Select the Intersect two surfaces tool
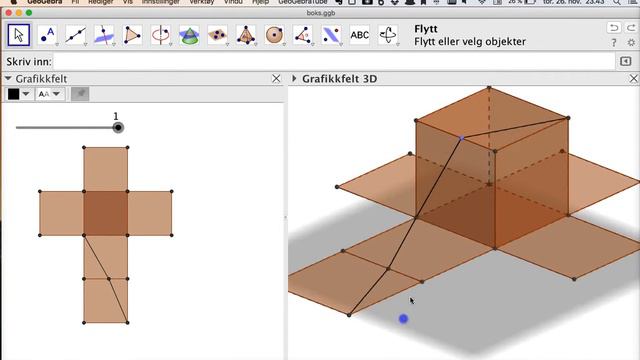The height and width of the screenshot is (360, 640). point(189,35)
